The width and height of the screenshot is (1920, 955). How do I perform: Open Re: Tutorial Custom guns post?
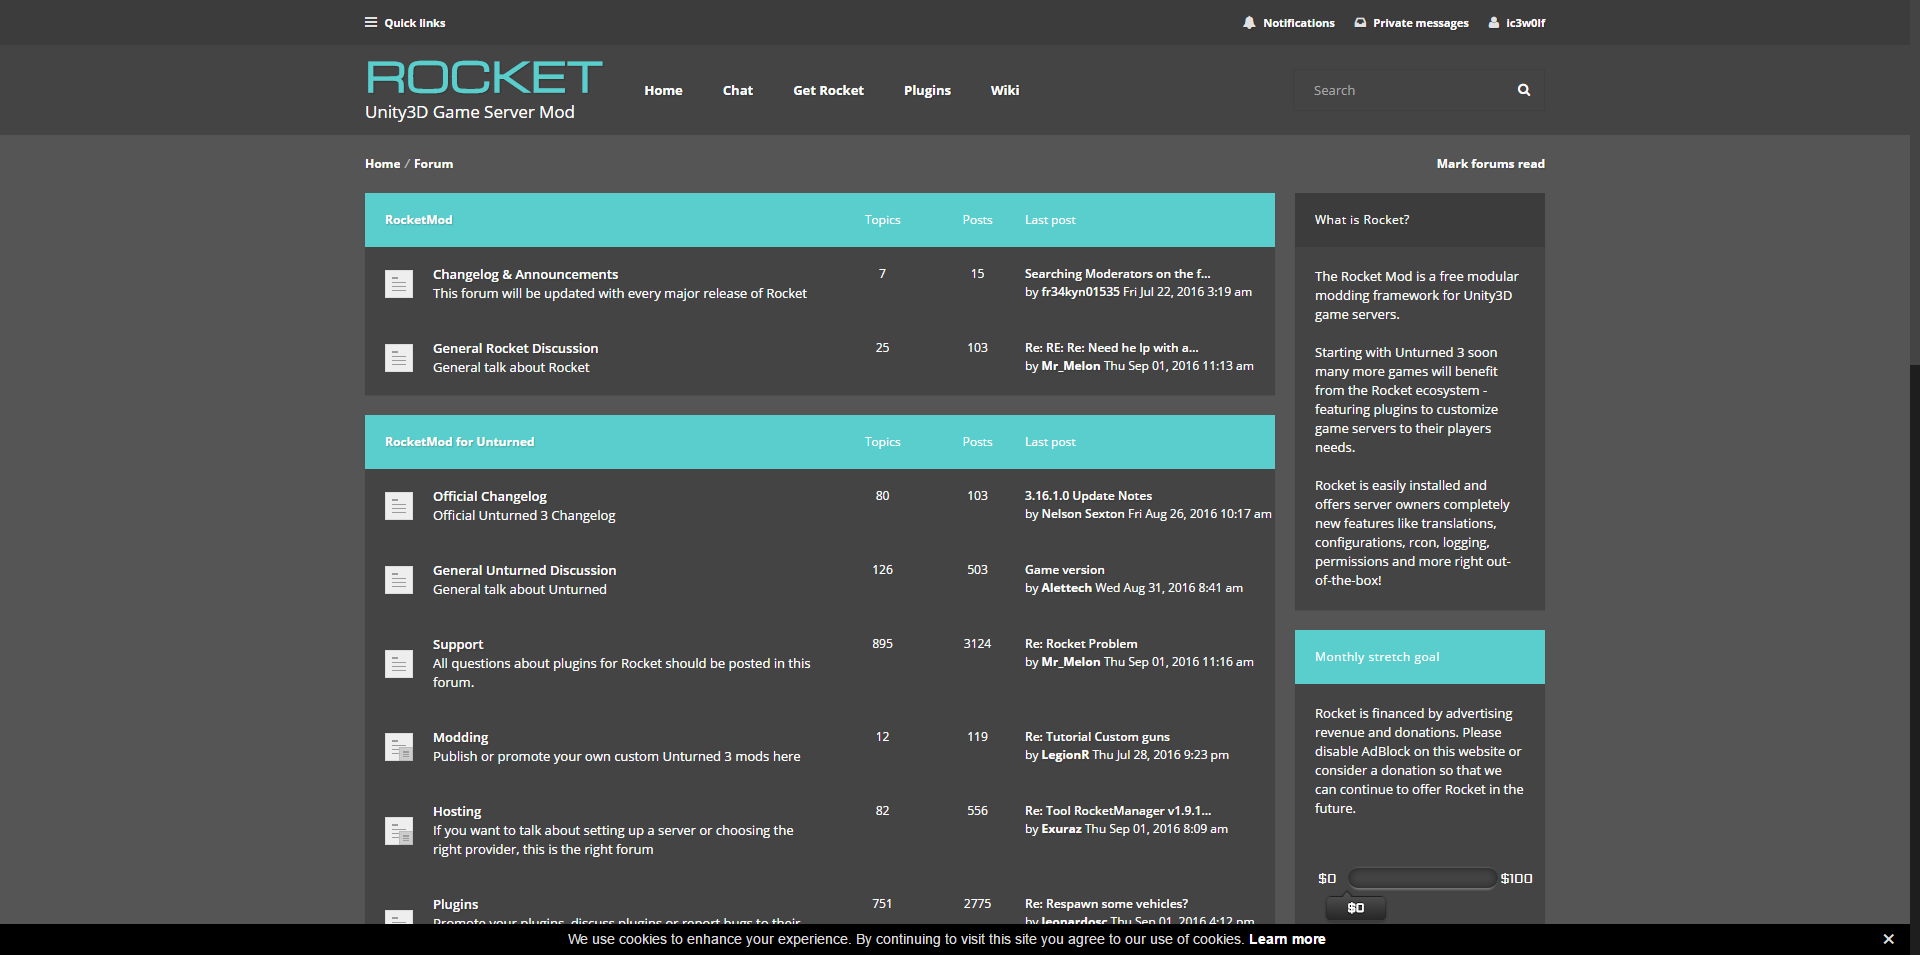coord(1097,737)
